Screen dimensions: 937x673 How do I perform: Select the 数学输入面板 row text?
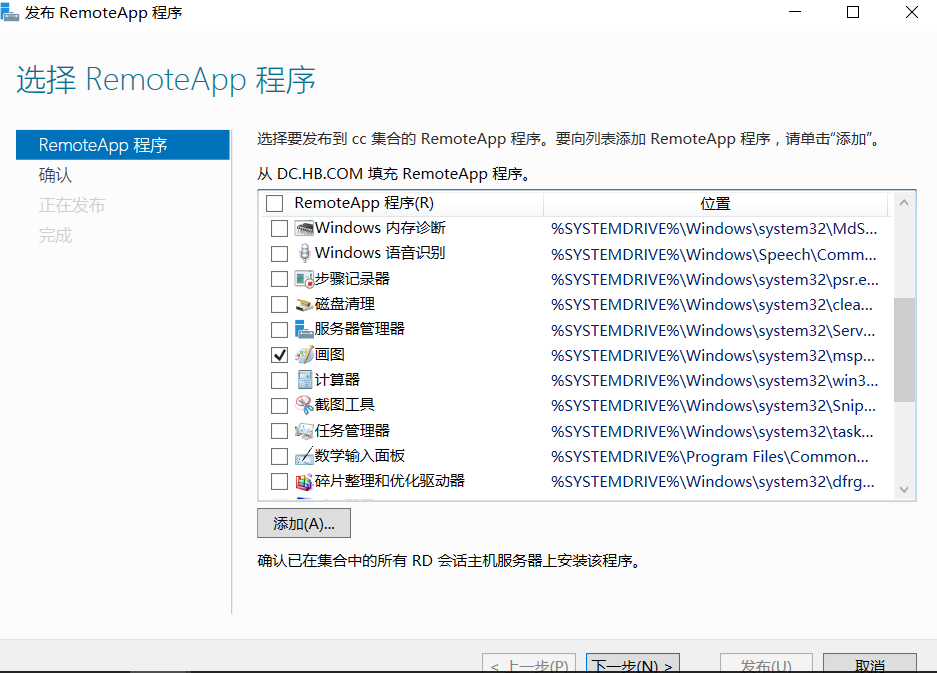point(360,456)
